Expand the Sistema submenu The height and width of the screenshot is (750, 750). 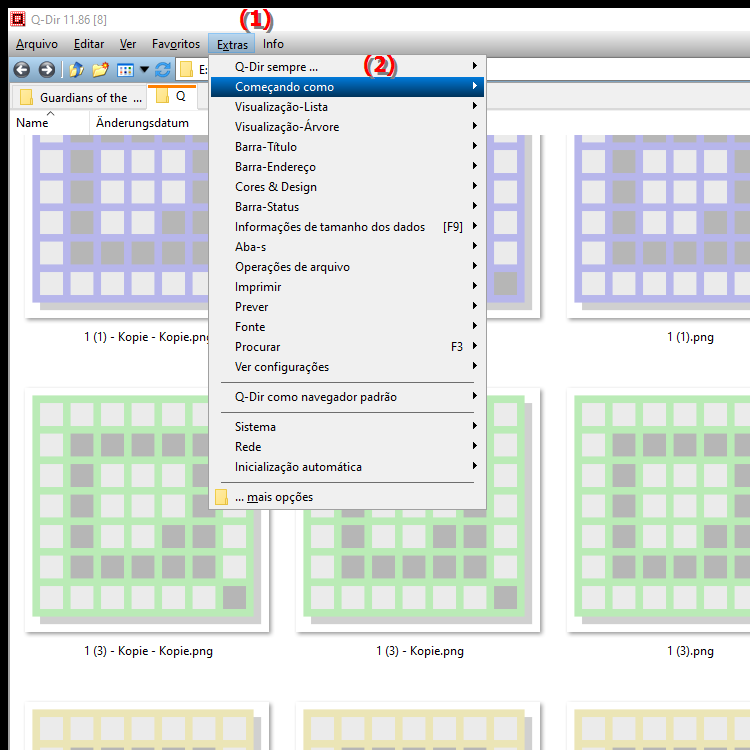pyautogui.click(x=347, y=427)
